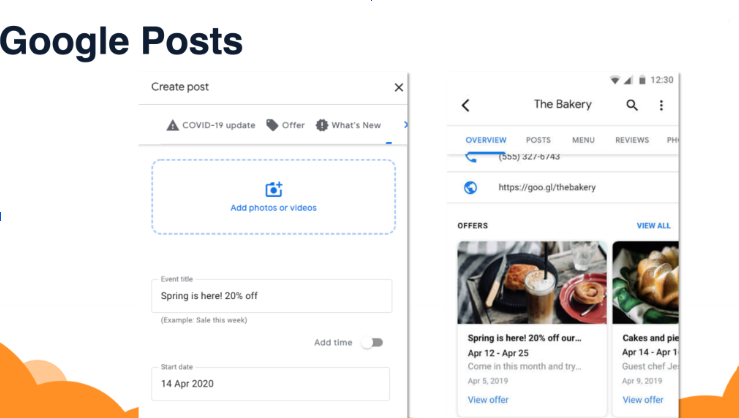Open the braided bread offer photo
The image size is (739, 418).
[x=646, y=283]
